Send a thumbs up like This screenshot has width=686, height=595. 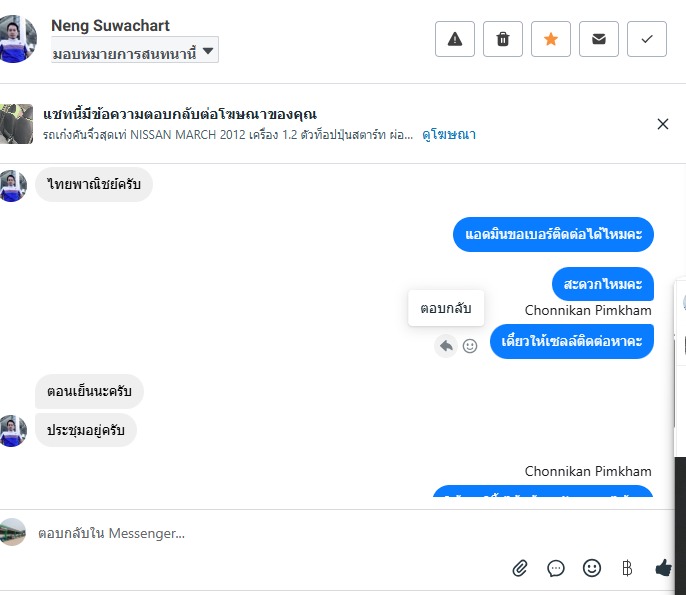pos(662,568)
